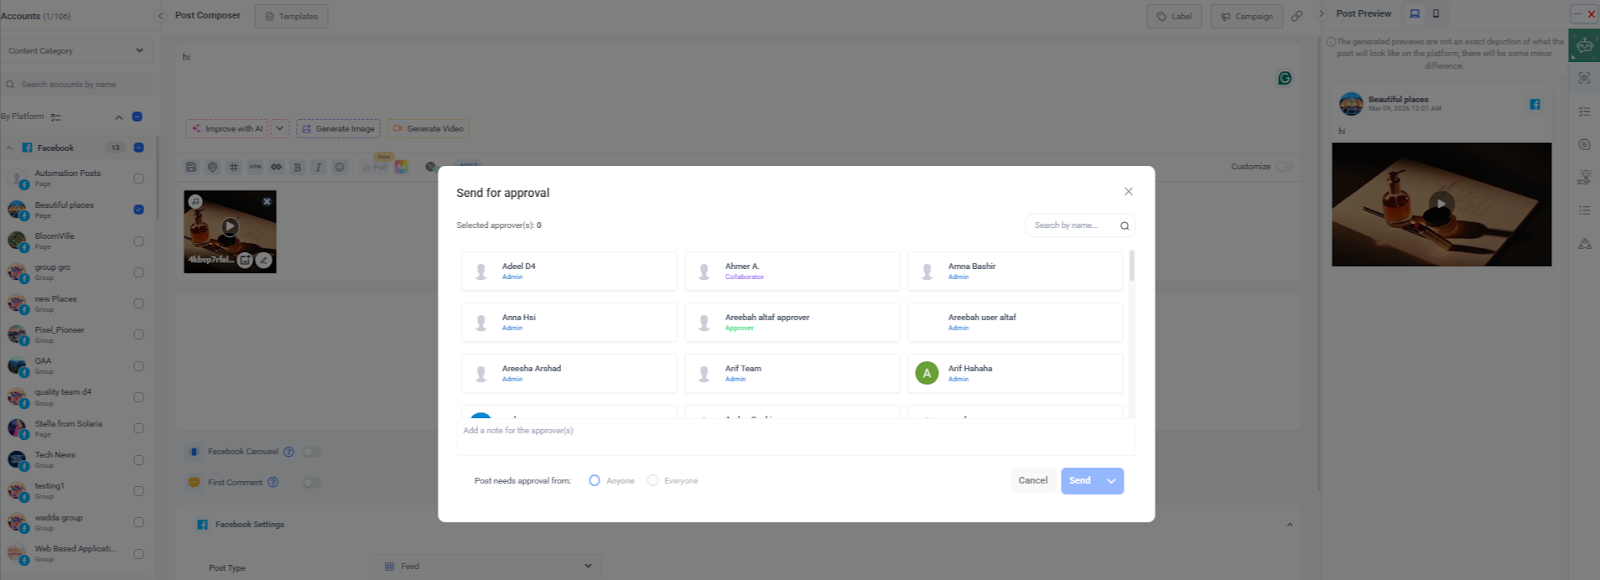Open the Label button
This screenshot has height=580, width=1600.
point(1174,16)
